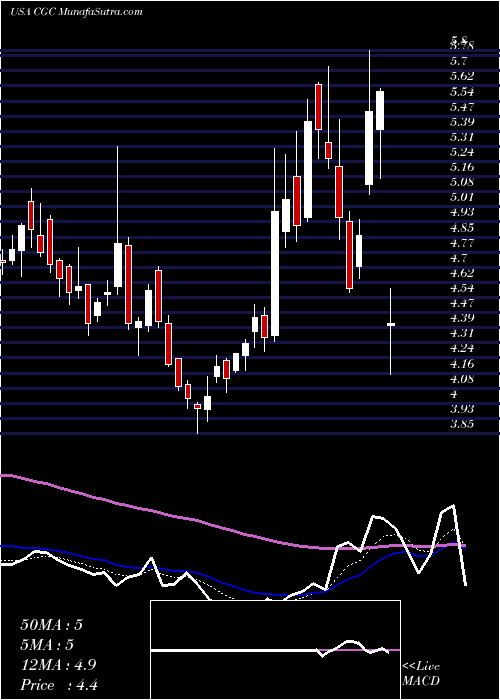Click the 4.47 price axis label
Viewport: 500px width, 700px height.
point(462,303)
